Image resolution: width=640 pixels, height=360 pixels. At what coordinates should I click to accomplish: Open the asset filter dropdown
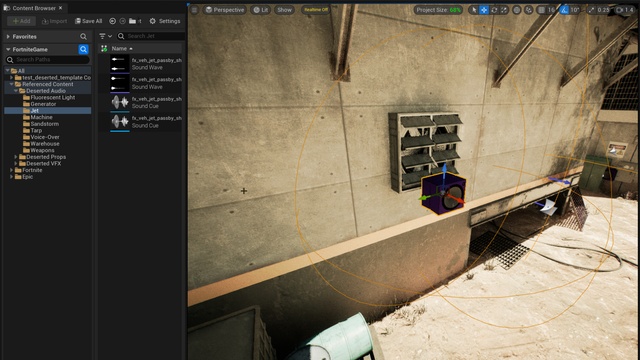pos(105,36)
